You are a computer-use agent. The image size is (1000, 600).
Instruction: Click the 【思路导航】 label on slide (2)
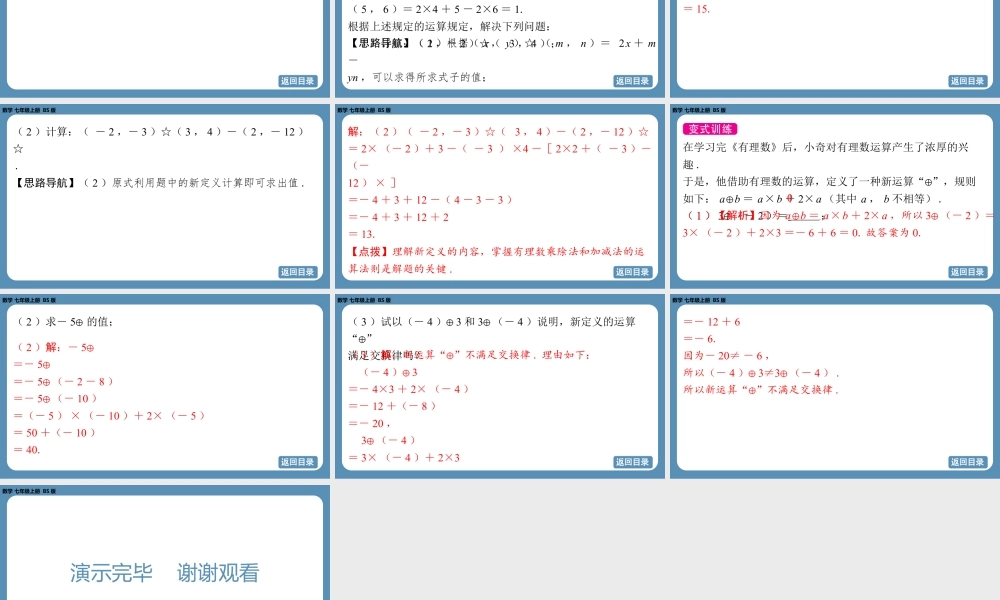(x=41, y=180)
